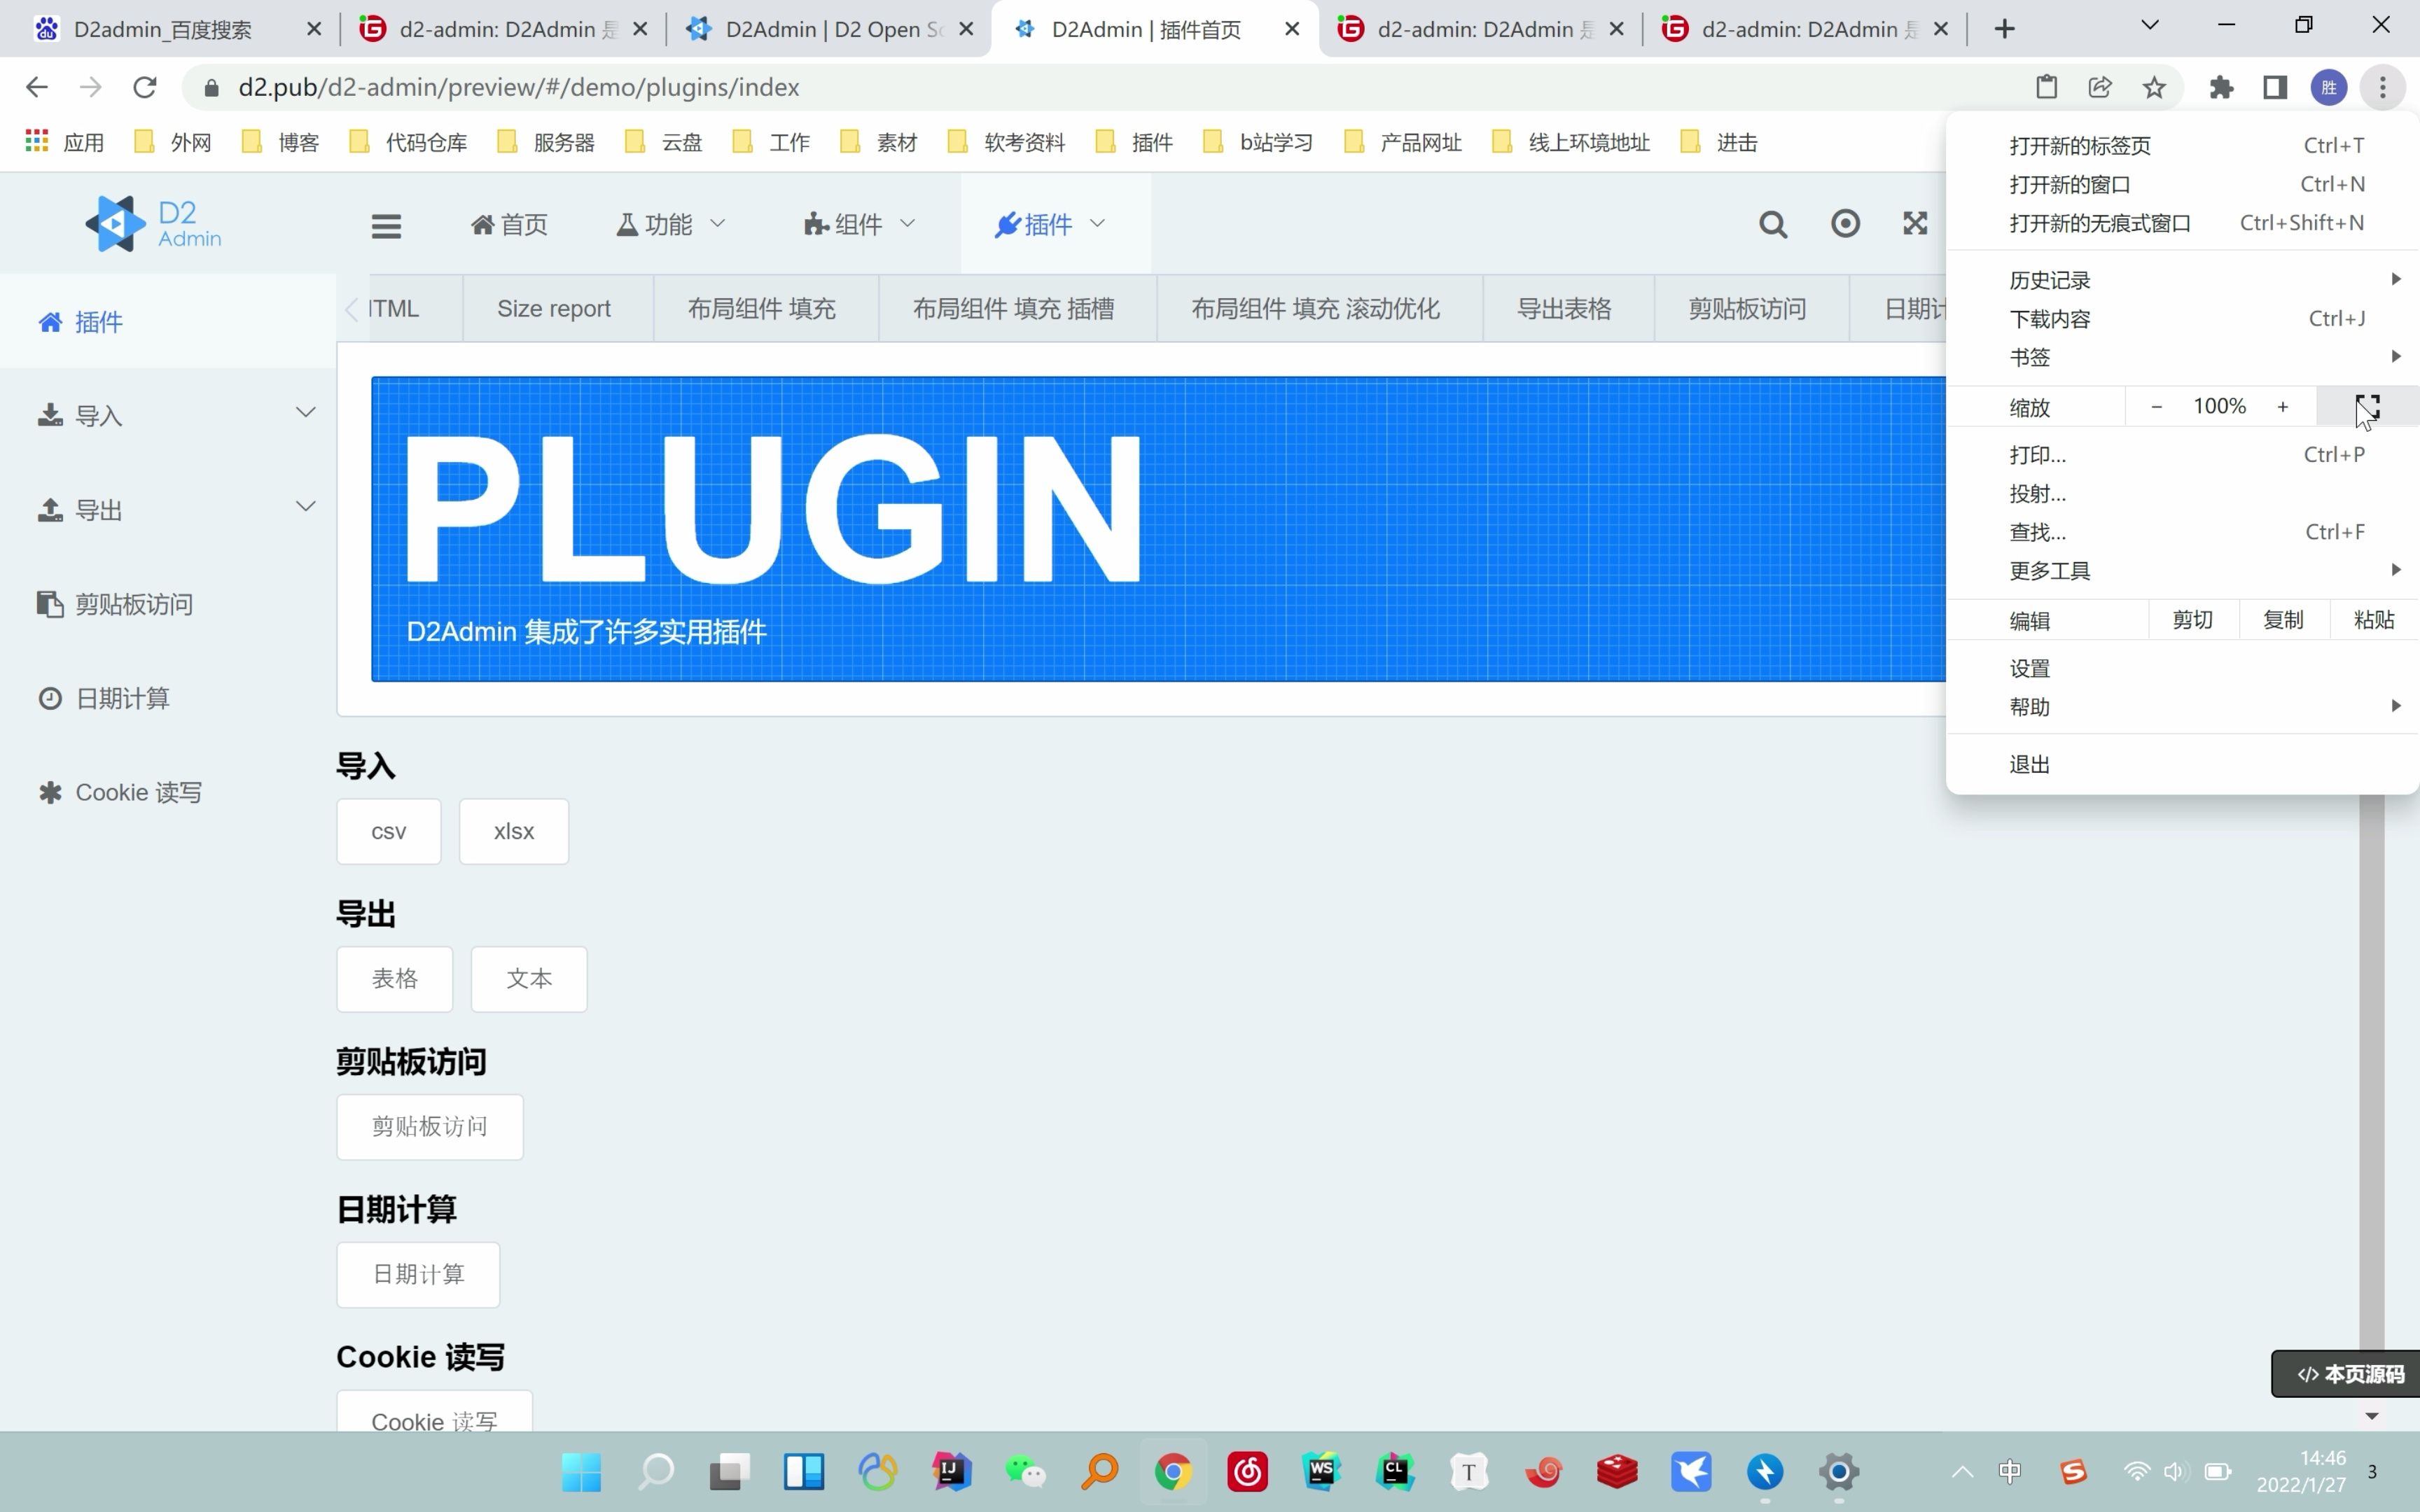Decrease zoom with minus button
Screen dimensions: 2420x1512
2156,406
